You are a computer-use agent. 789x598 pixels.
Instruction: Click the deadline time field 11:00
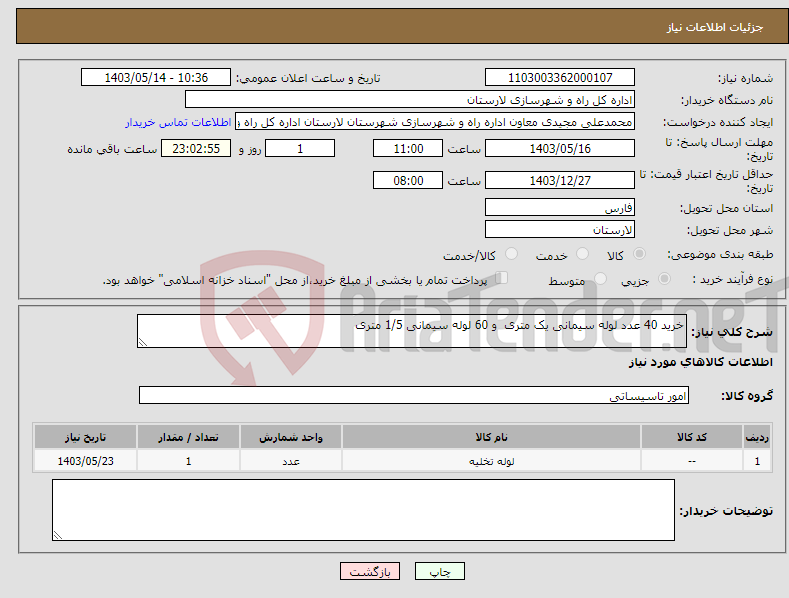(408, 148)
